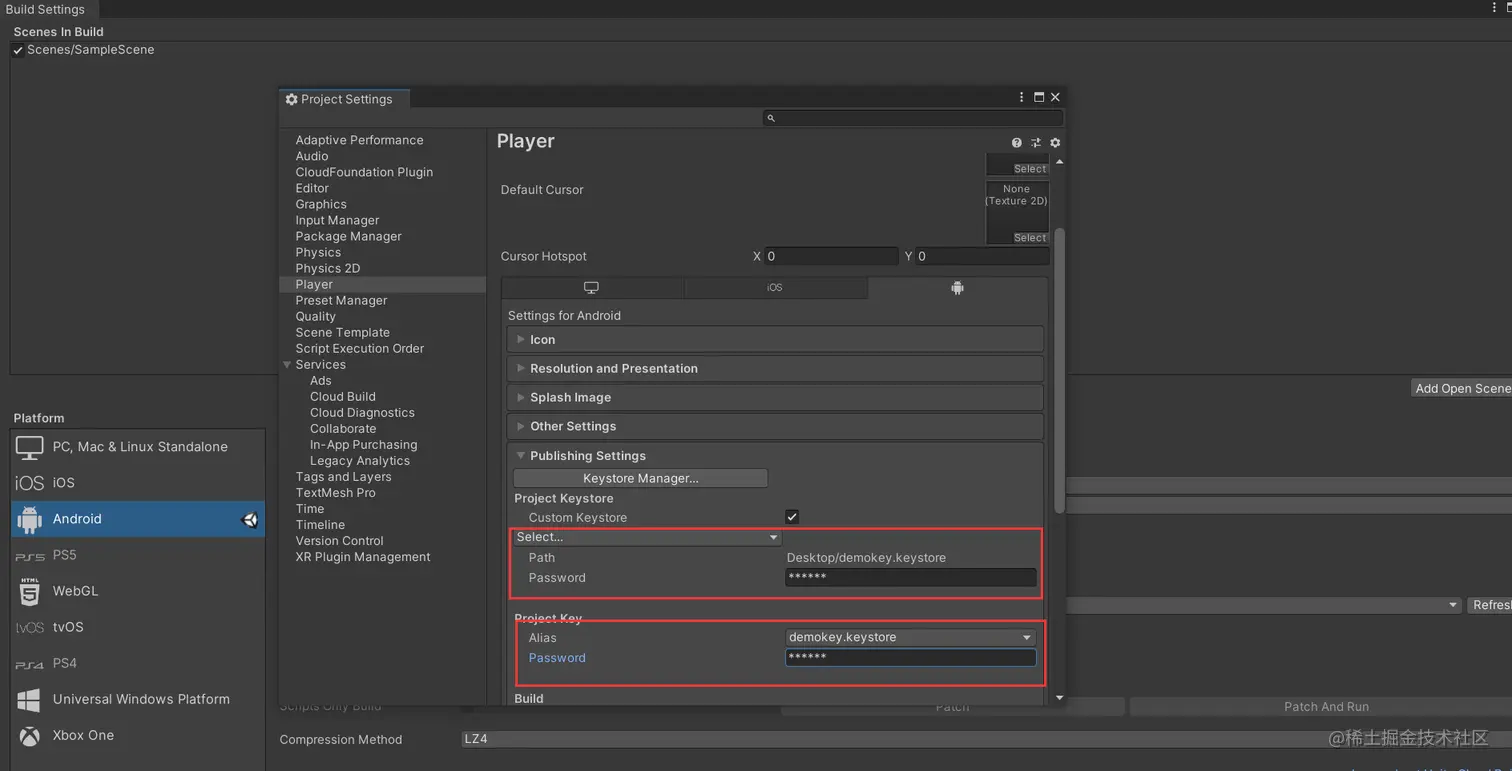Collapse the Publishing Settings section
The image size is (1512, 771).
coord(520,456)
